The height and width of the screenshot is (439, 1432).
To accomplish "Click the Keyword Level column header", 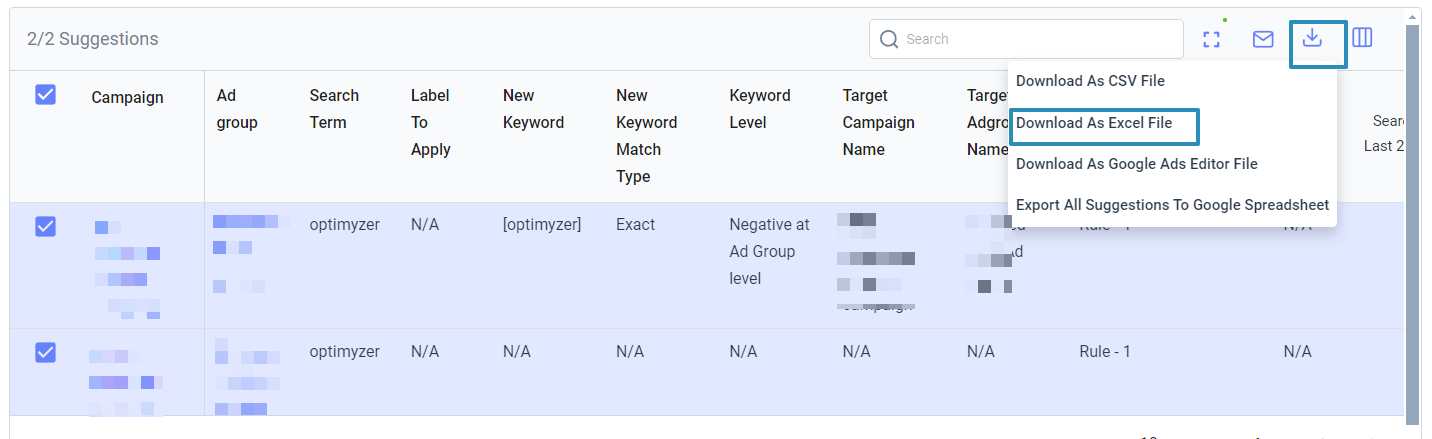I will [760, 109].
